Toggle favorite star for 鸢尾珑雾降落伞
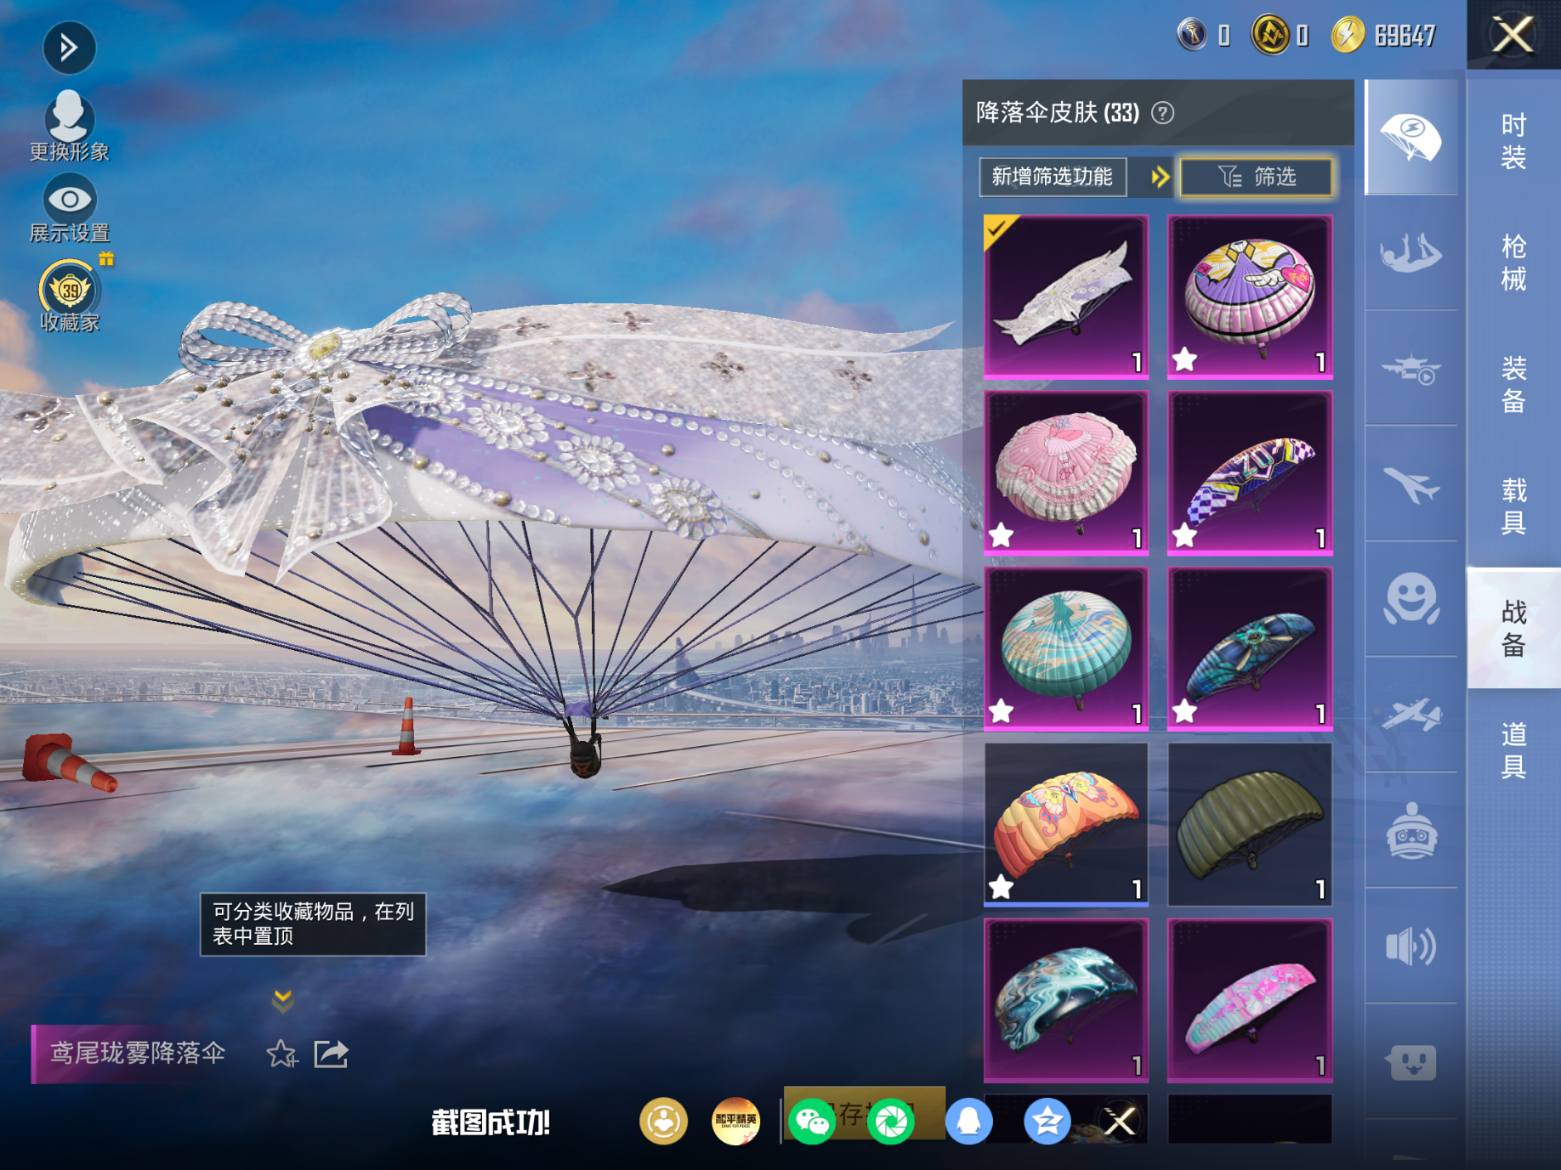The image size is (1561, 1170). click(281, 1053)
